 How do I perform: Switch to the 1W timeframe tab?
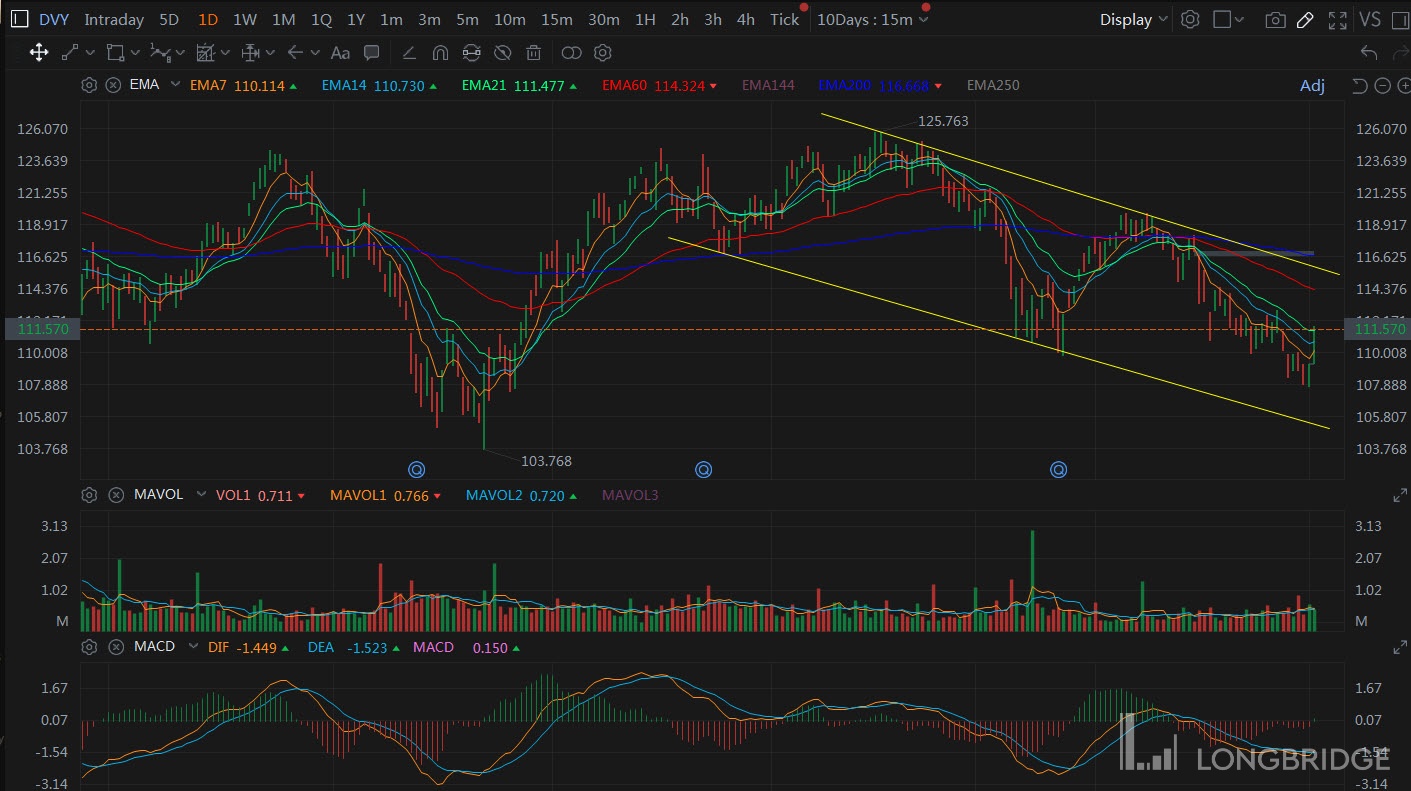click(245, 20)
